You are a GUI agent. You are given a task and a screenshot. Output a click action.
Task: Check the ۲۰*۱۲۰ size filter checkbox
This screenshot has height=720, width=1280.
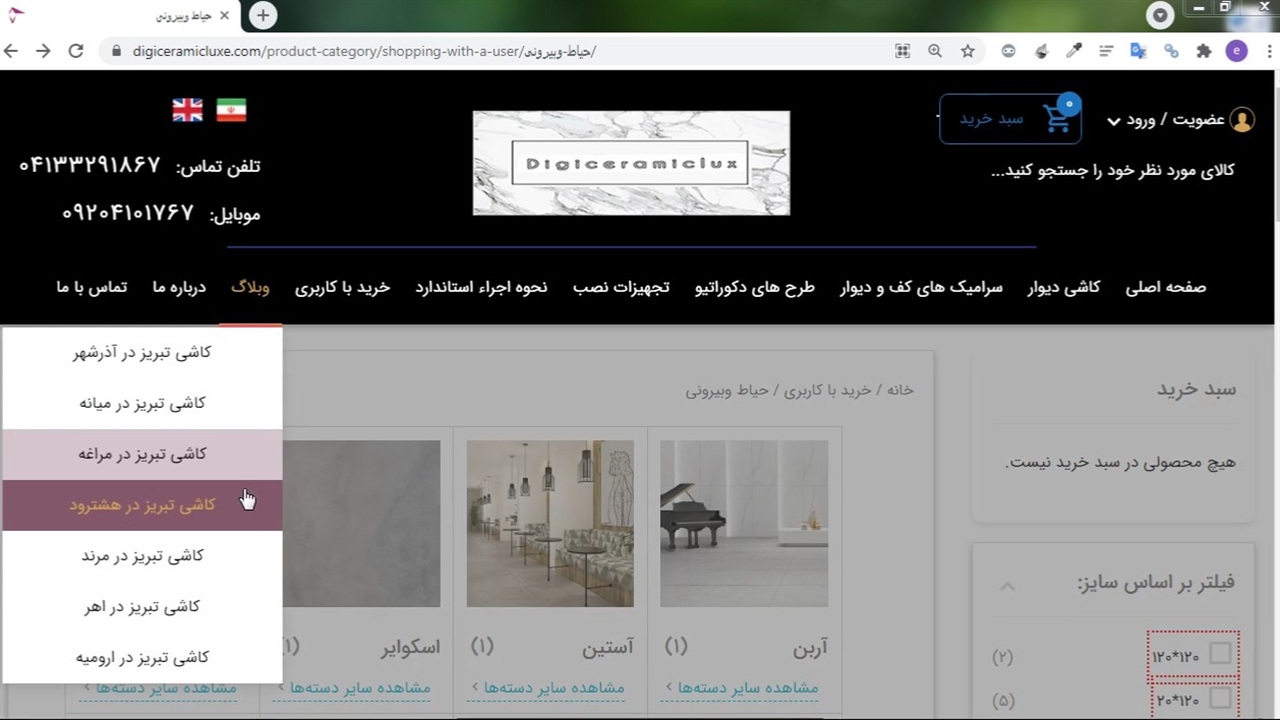pyautogui.click(x=1220, y=698)
